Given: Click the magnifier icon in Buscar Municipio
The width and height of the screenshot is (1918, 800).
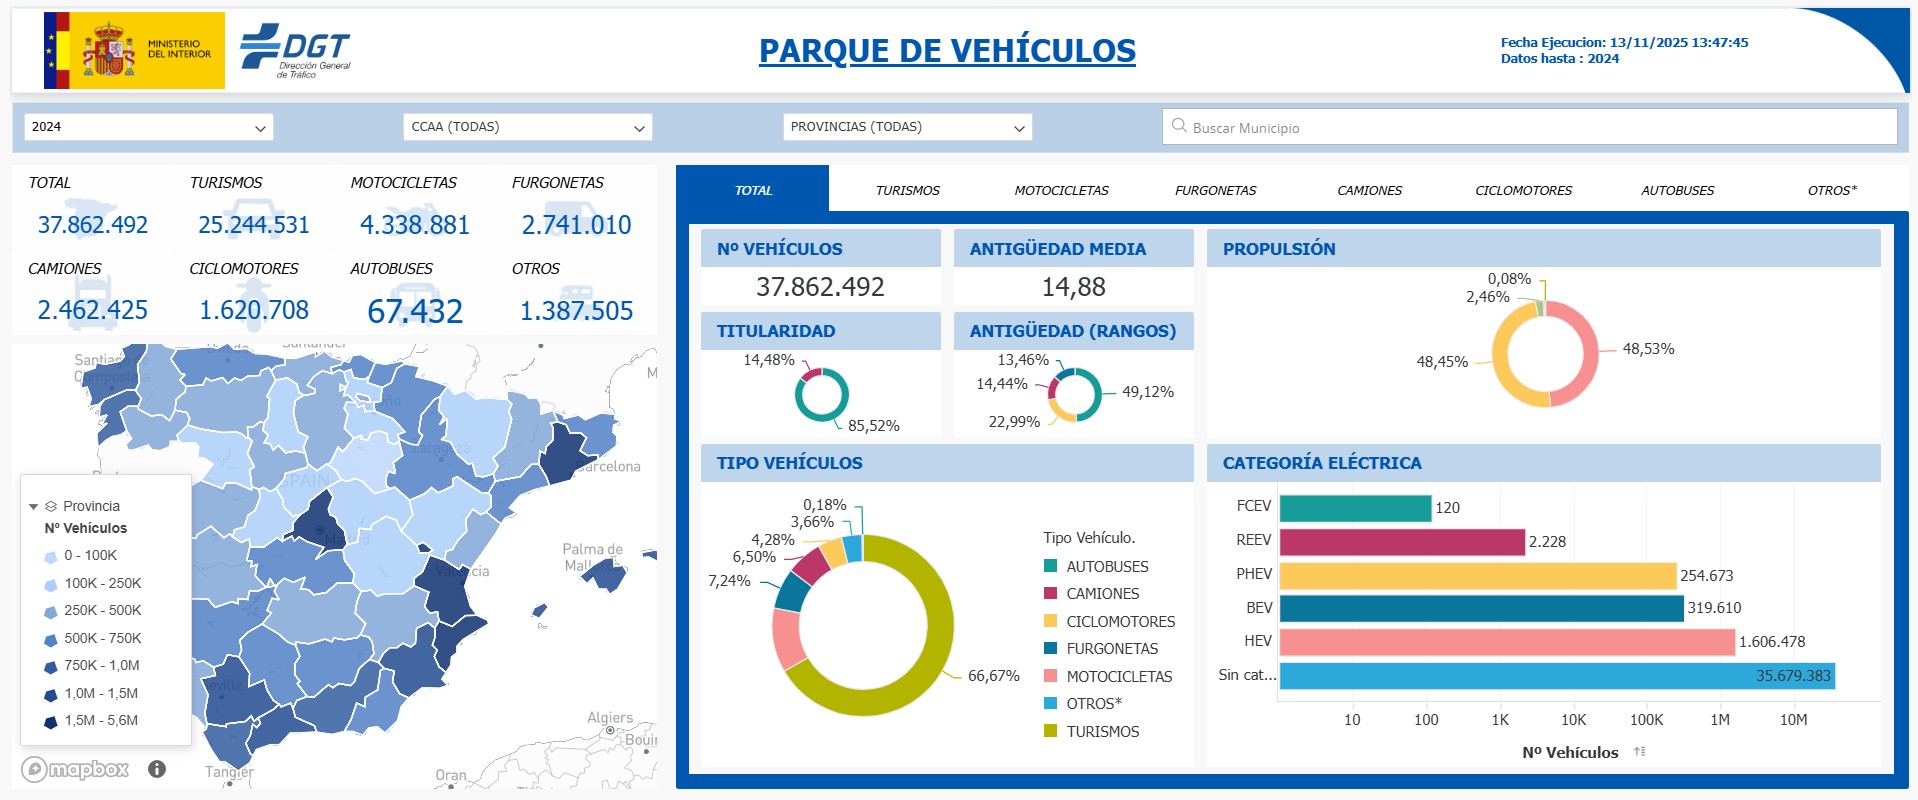Looking at the screenshot, I should point(1180,126).
